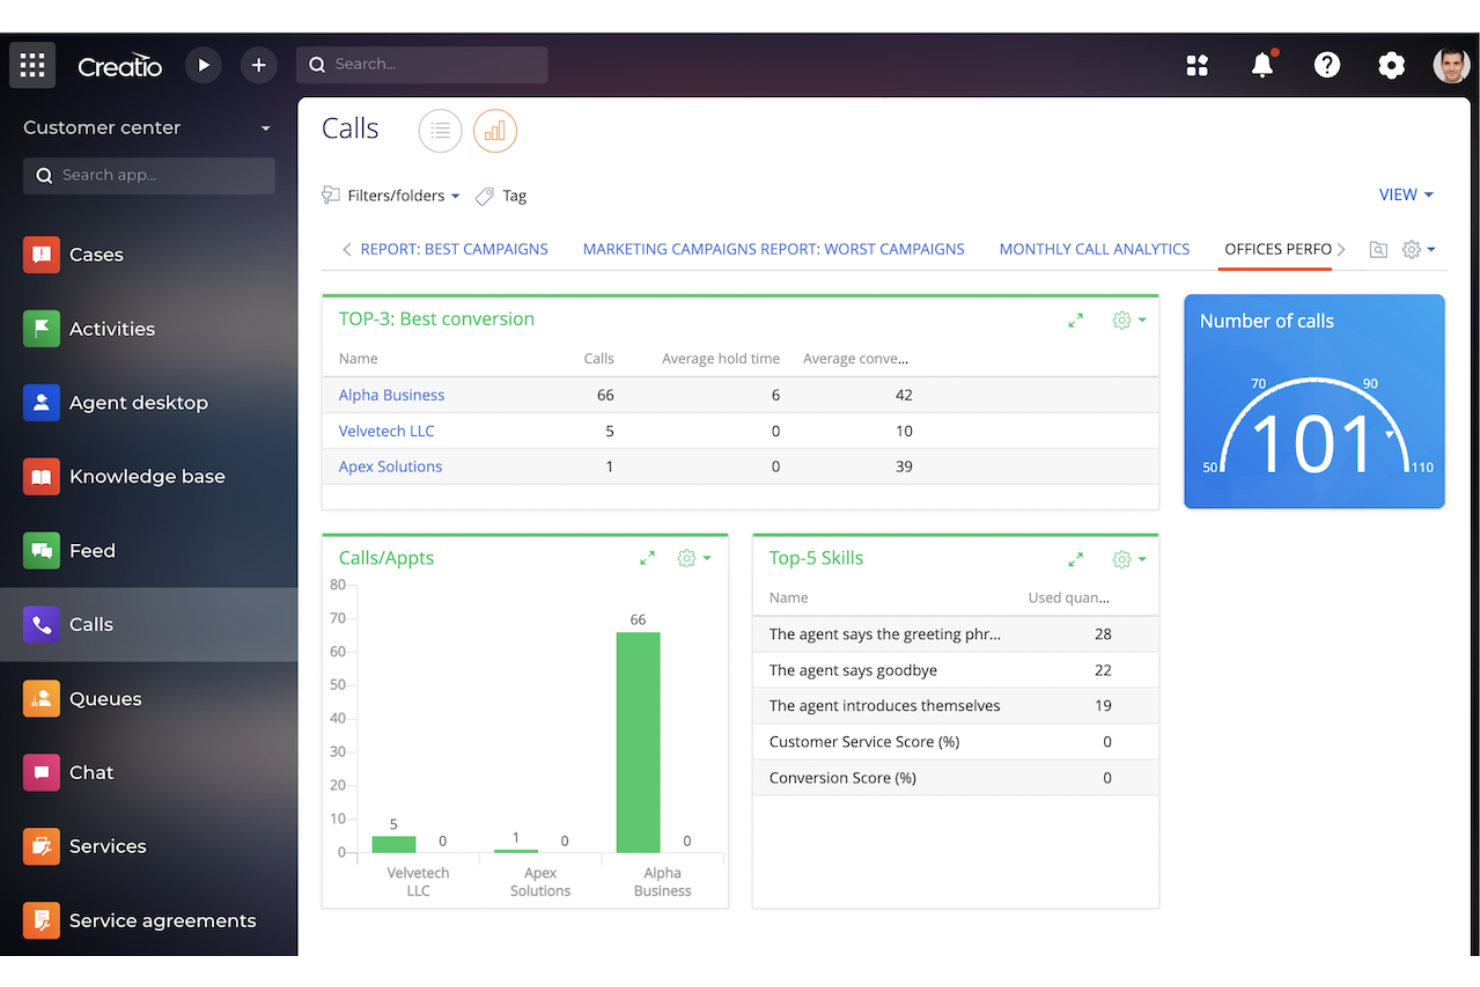Click the Apex Solutions link
This screenshot has height=987, width=1480.
[x=390, y=466]
